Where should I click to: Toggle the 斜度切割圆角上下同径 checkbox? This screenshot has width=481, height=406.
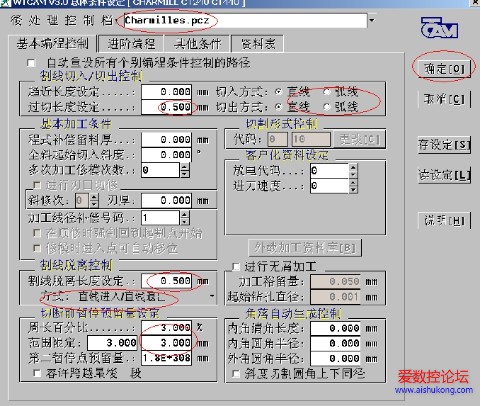click(x=236, y=374)
